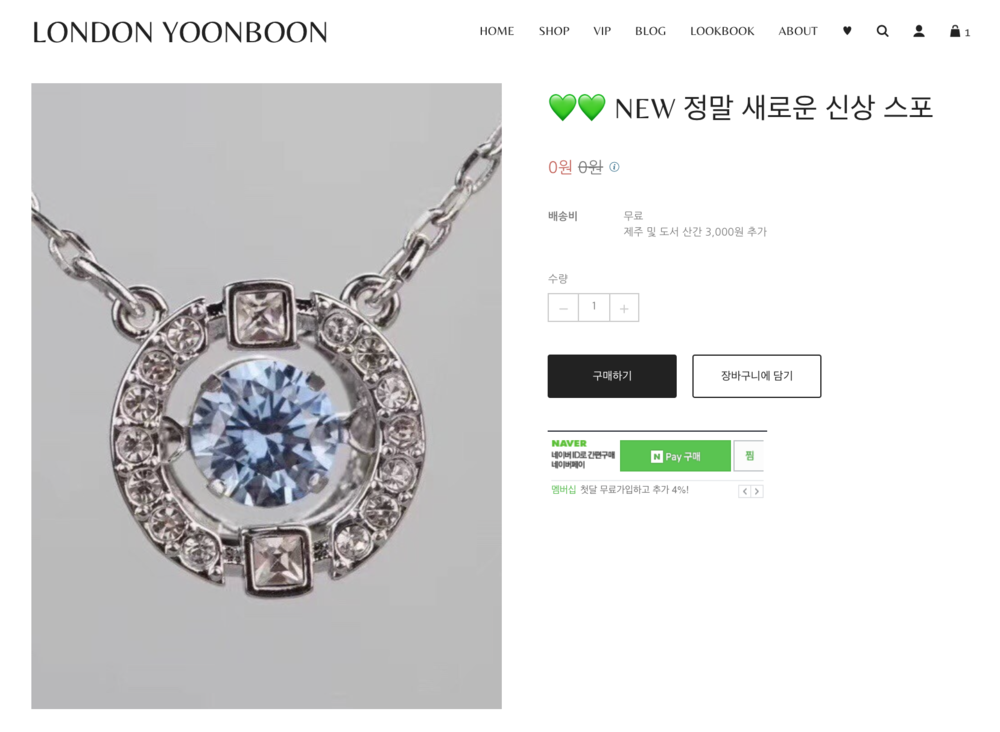Open the SHOP menu item
Screen dimensions: 1000x732
pyautogui.click(x=554, y=31)
